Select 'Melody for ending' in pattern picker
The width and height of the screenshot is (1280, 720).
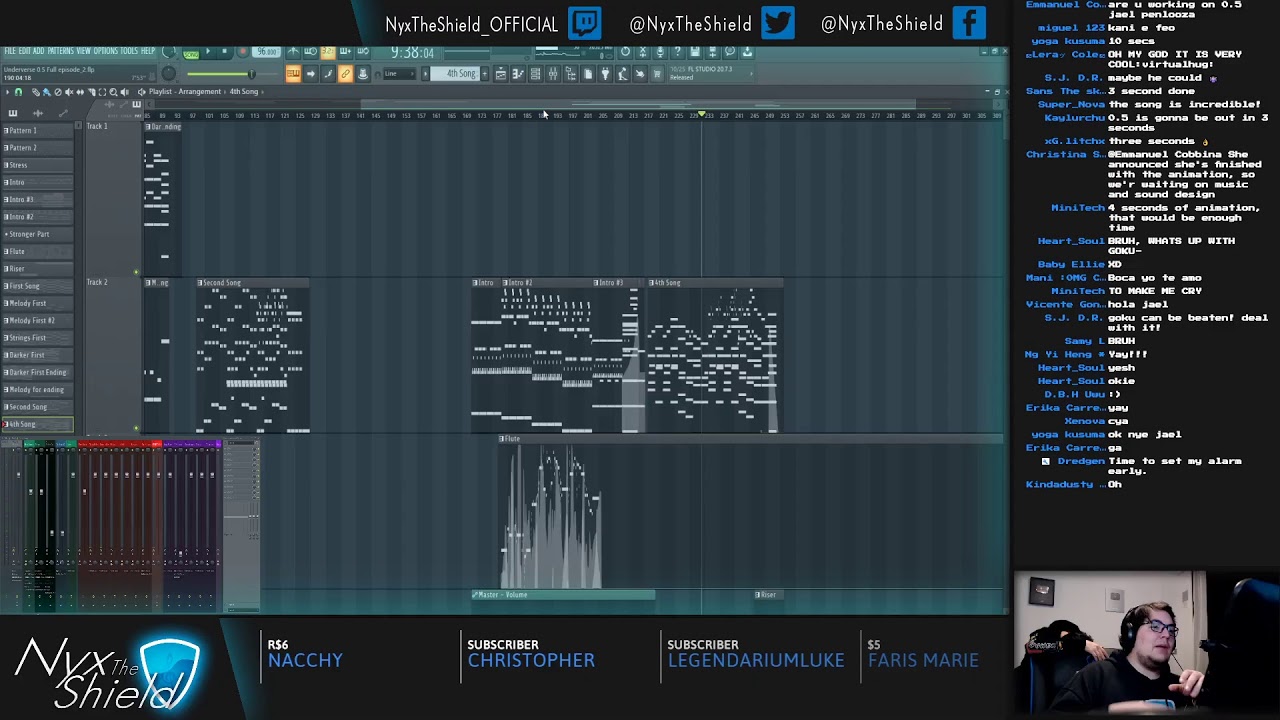point(37,389)
